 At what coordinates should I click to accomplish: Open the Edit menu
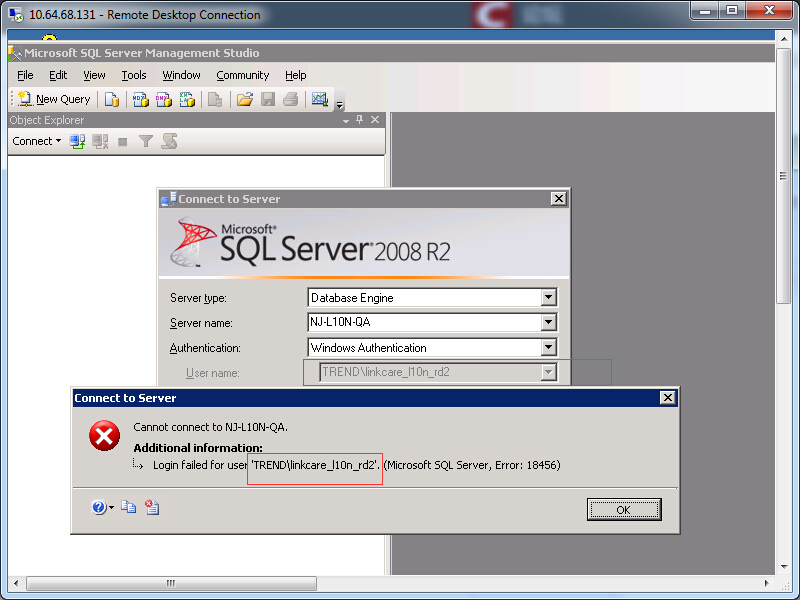[x=58, y=76]
